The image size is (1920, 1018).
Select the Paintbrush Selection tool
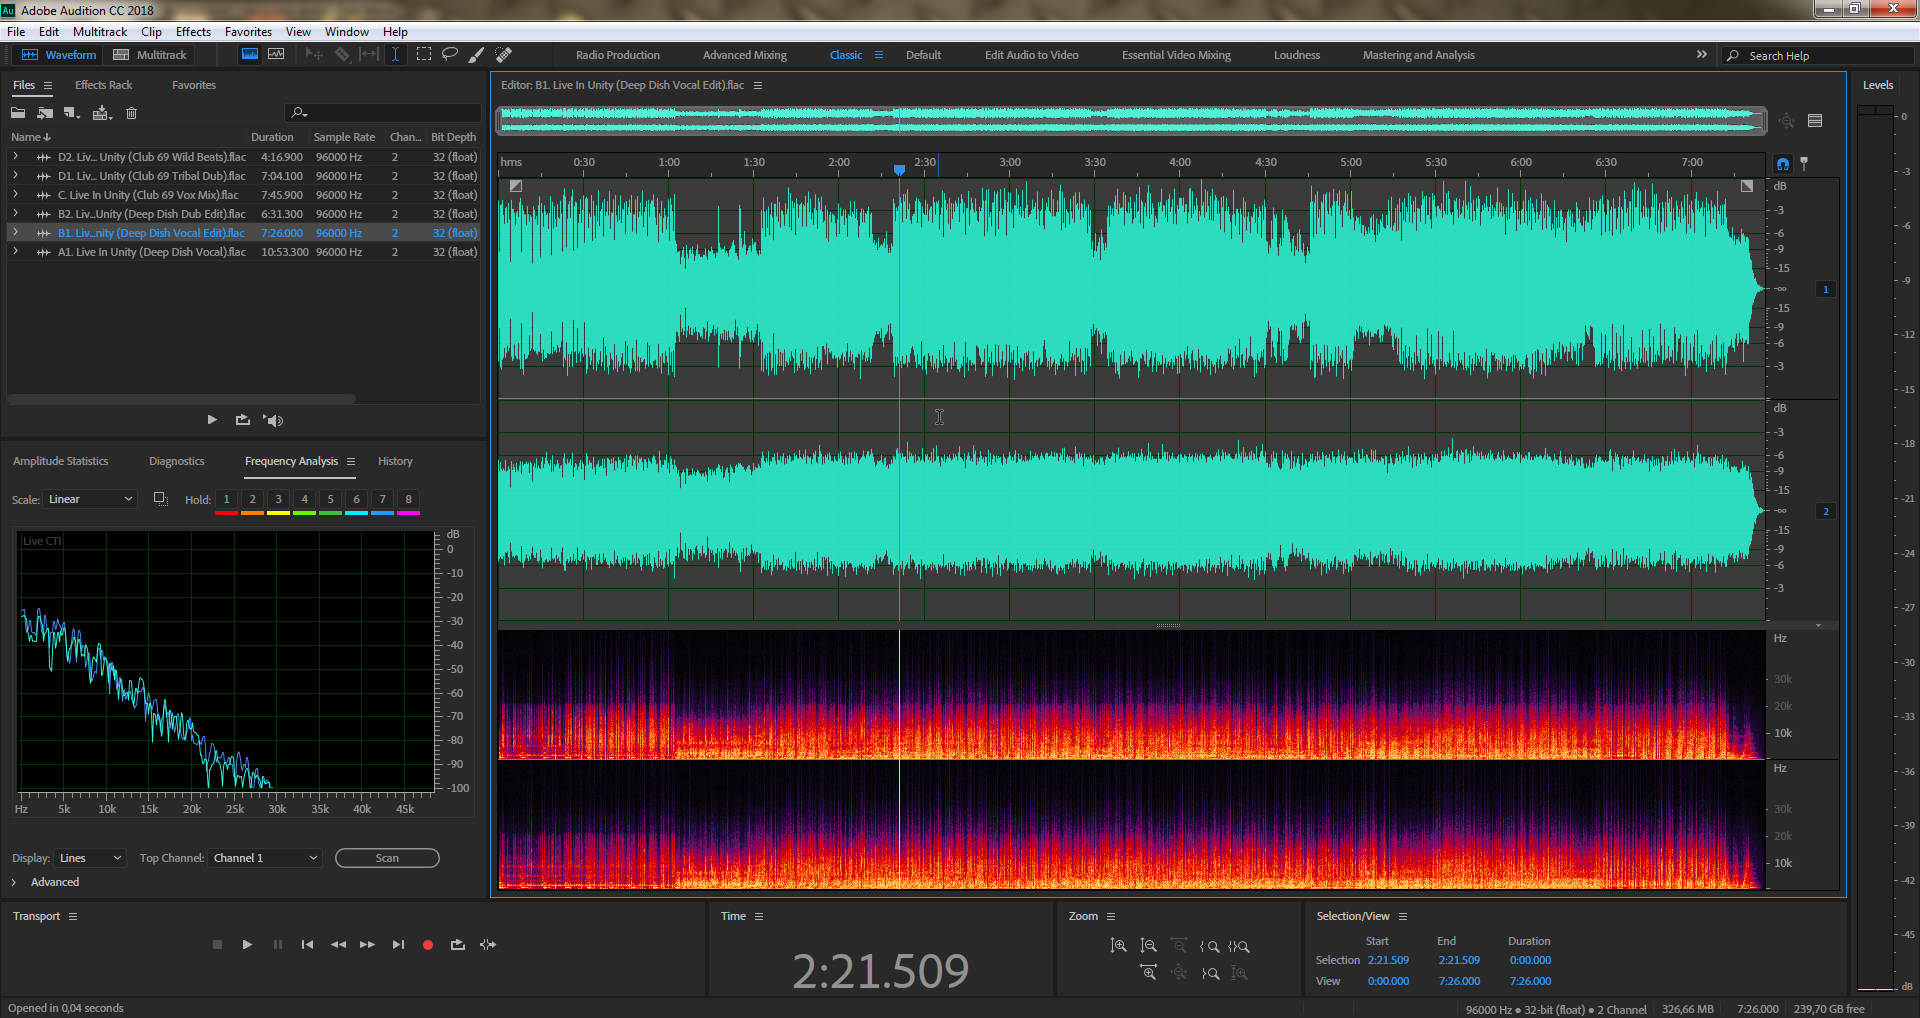click(x=477, y=54)
